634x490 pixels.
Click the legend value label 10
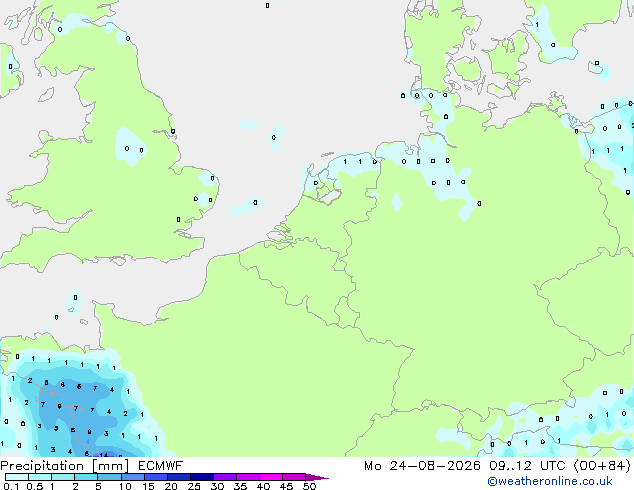(x=125, y=486)
